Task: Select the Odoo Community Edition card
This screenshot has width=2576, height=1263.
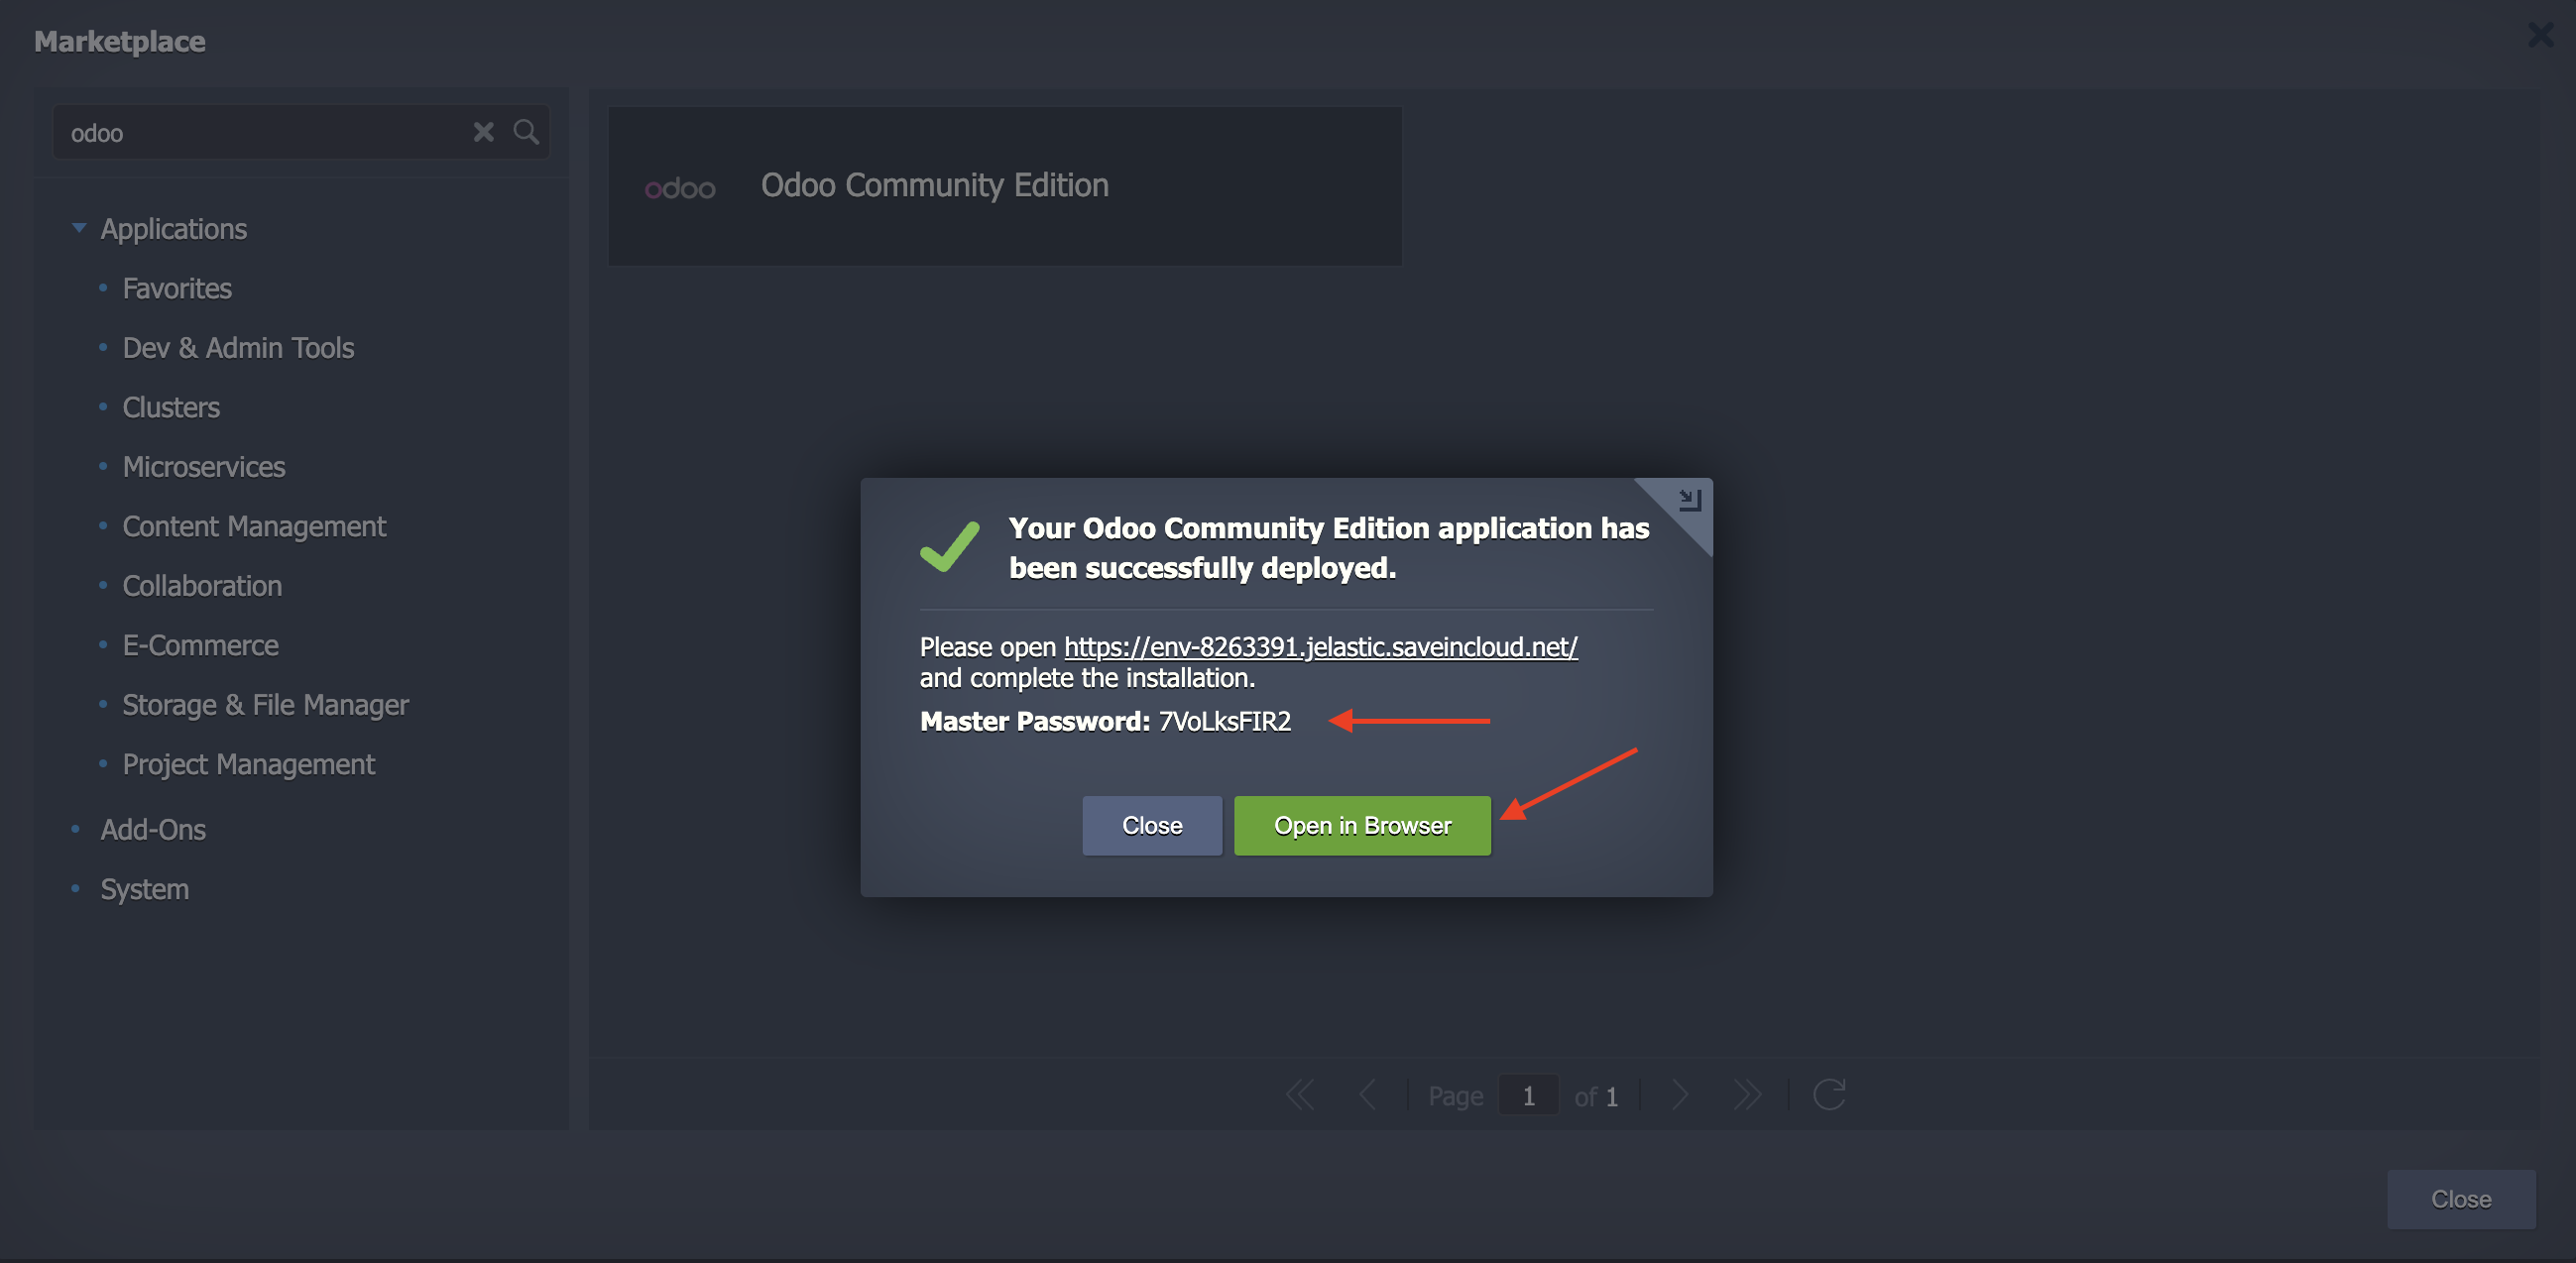Action: point(1004,186)
